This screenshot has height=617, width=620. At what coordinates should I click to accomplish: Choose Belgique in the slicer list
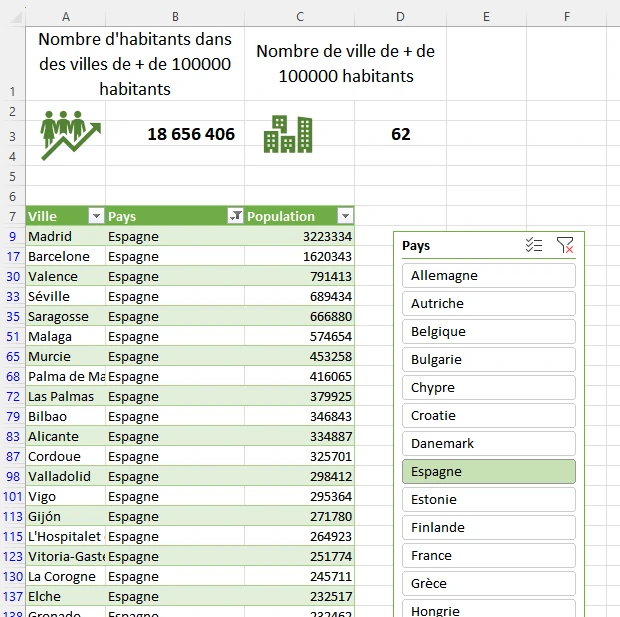[488, 331]
